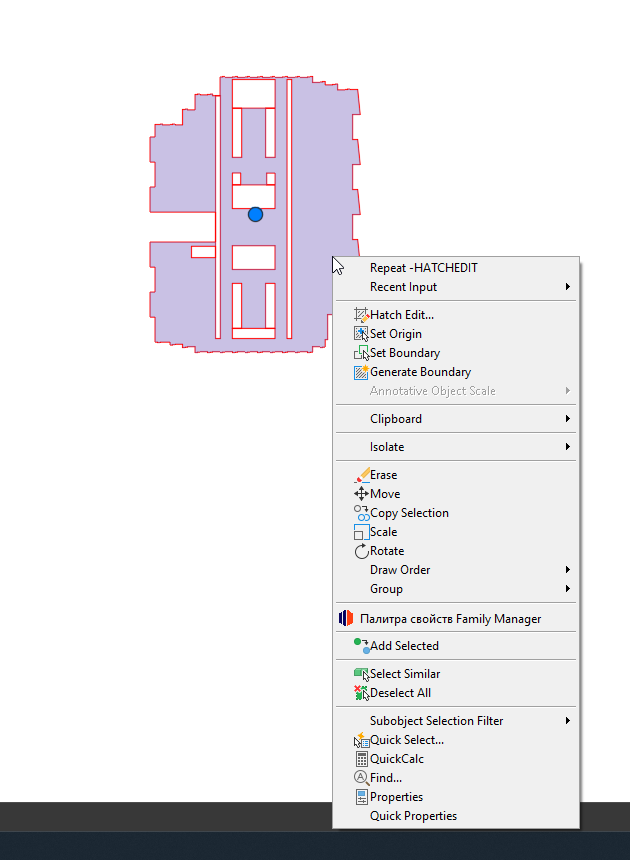The image size is (630, 860).
Task: Click the Quick Select icon
Action: coord(361,740)
